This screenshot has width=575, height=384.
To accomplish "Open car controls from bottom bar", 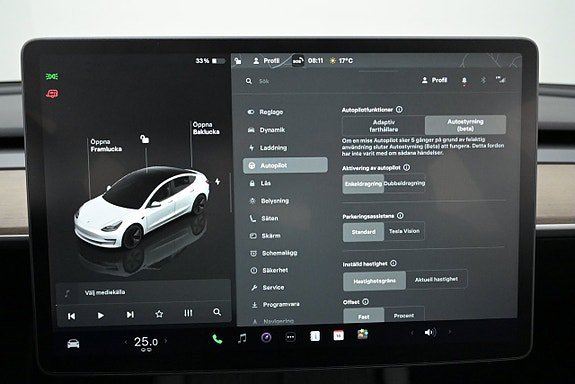I will pyautogui.click(x=73, y=344).
